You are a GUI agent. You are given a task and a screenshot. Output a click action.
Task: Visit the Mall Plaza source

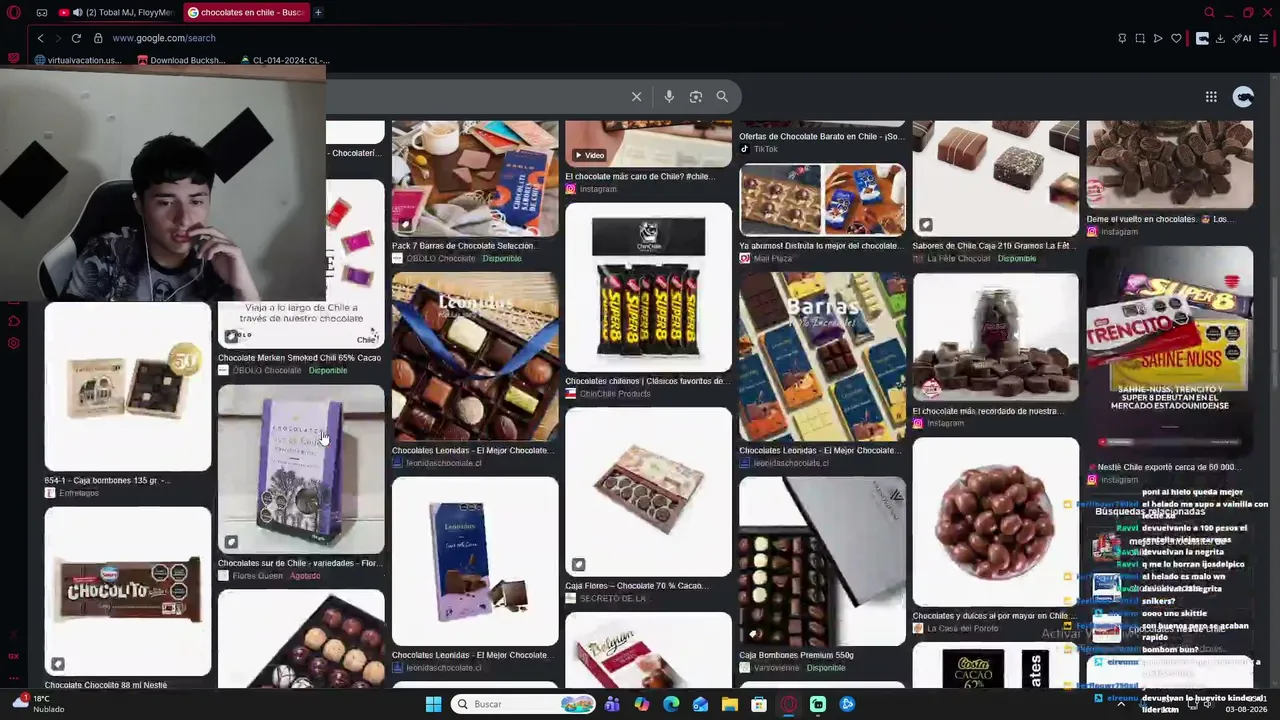[x=772, y=258]
